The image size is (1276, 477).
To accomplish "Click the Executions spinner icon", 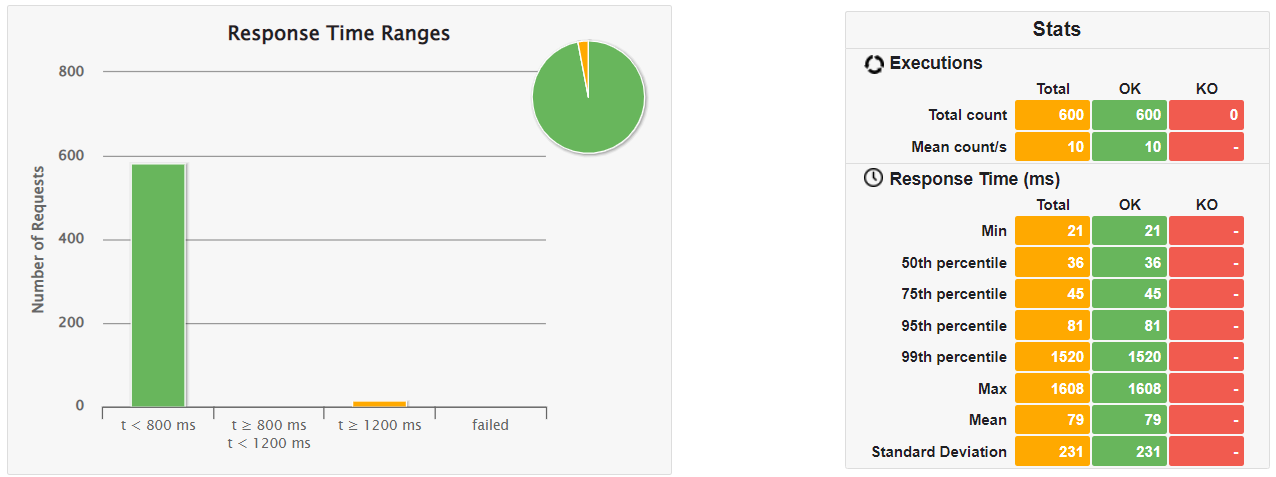I will [x=874, y=64].
